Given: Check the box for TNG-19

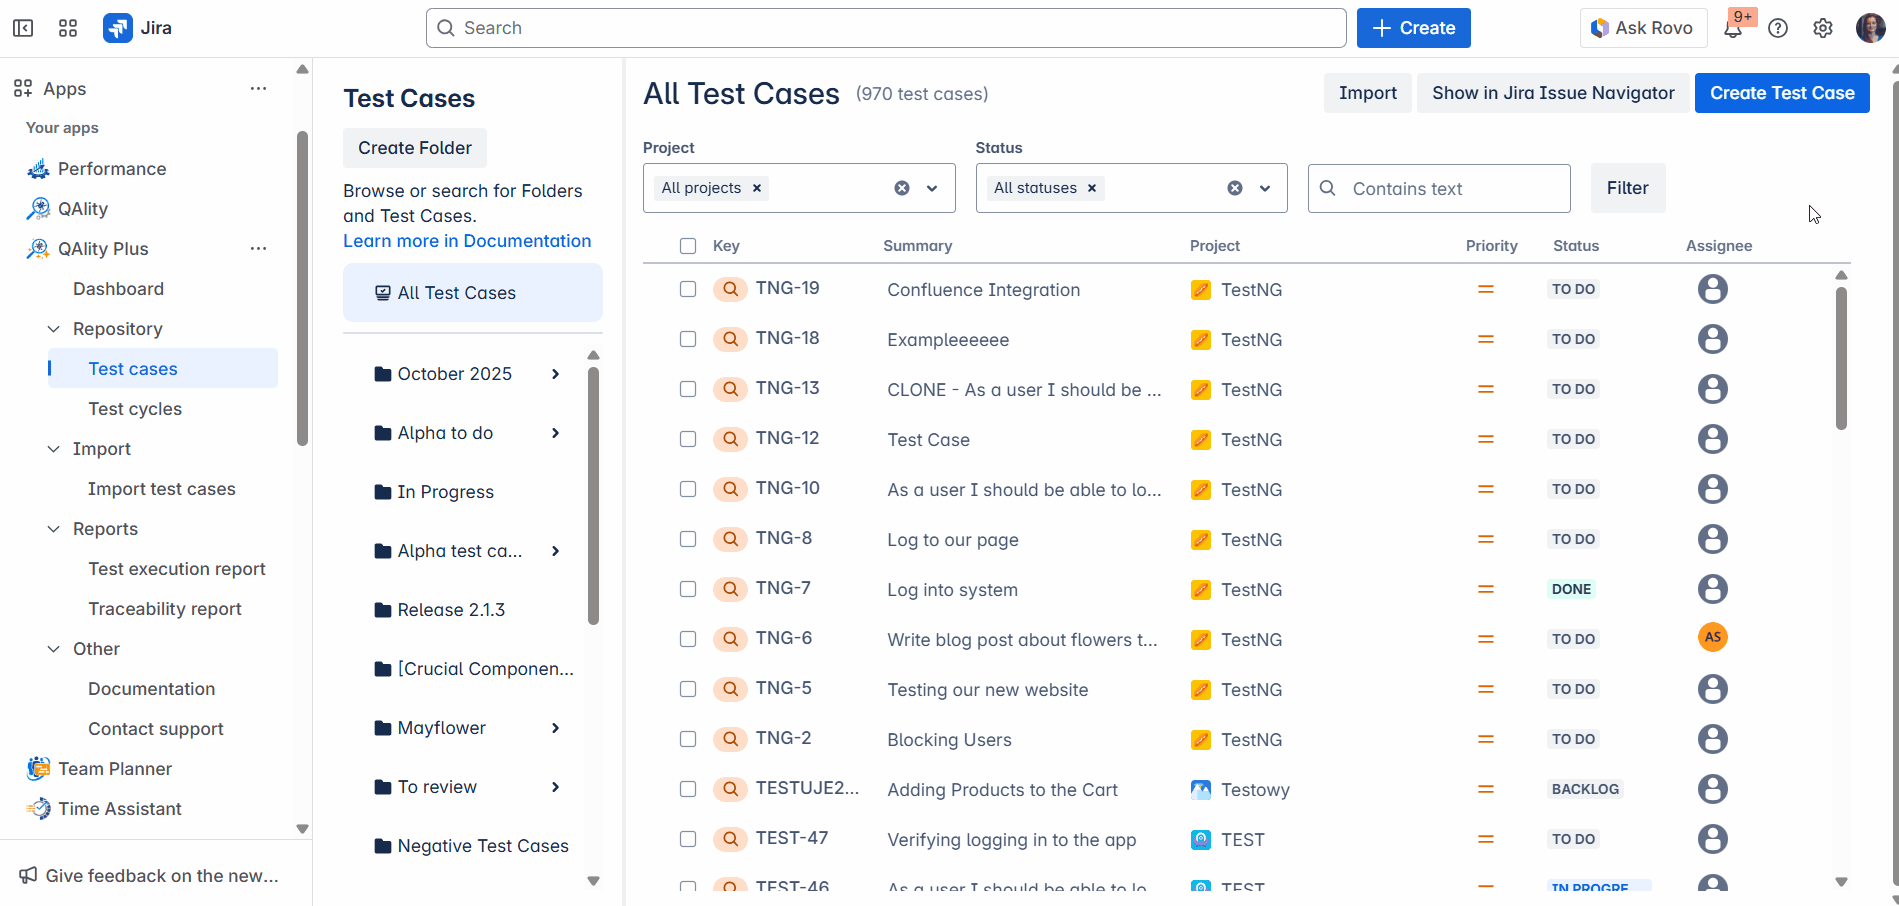Looking at the screenshot, I should [x=688, y=289].
